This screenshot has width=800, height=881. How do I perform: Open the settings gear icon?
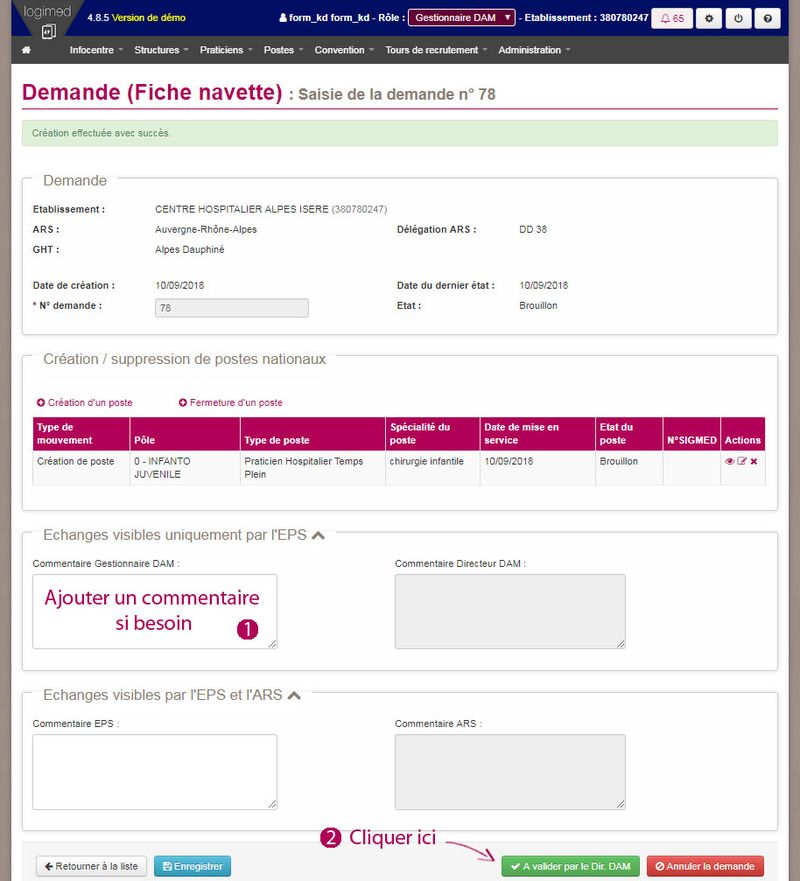point(709,18)
